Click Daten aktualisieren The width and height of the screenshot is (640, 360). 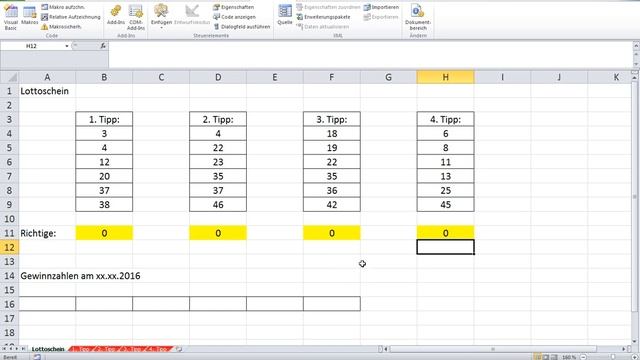[x=322, y=27]
